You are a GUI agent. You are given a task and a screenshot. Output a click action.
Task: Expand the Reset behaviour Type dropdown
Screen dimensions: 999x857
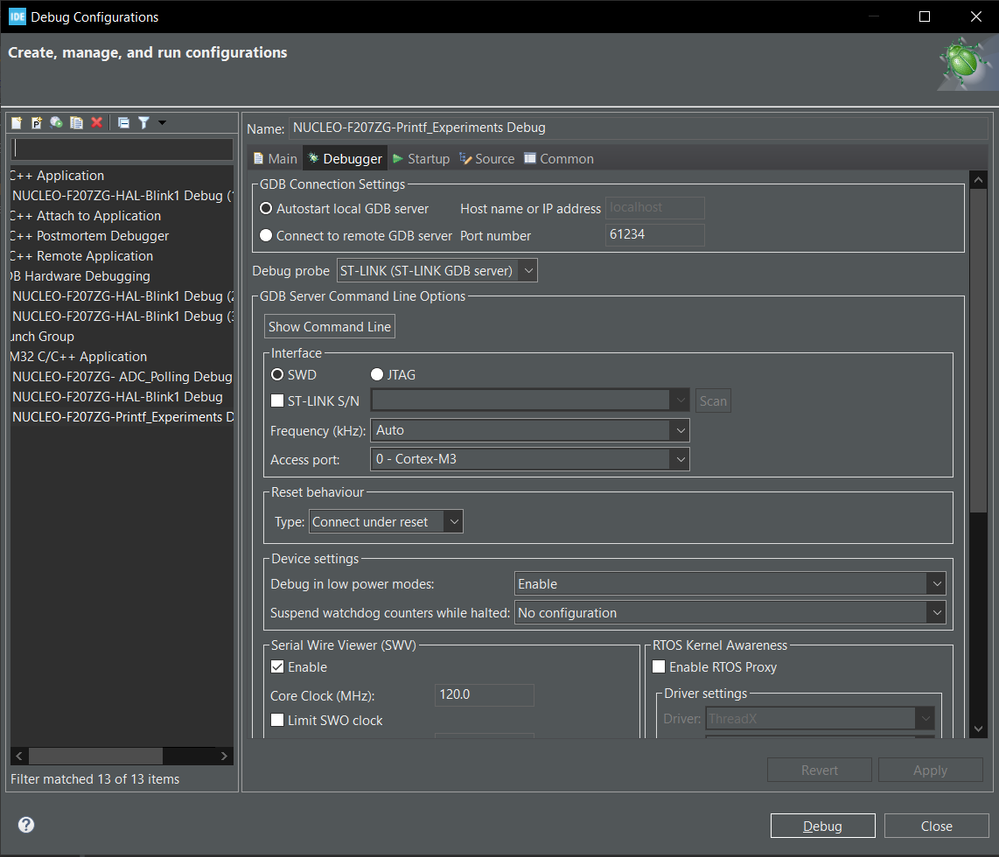click(x=385, y=522)
